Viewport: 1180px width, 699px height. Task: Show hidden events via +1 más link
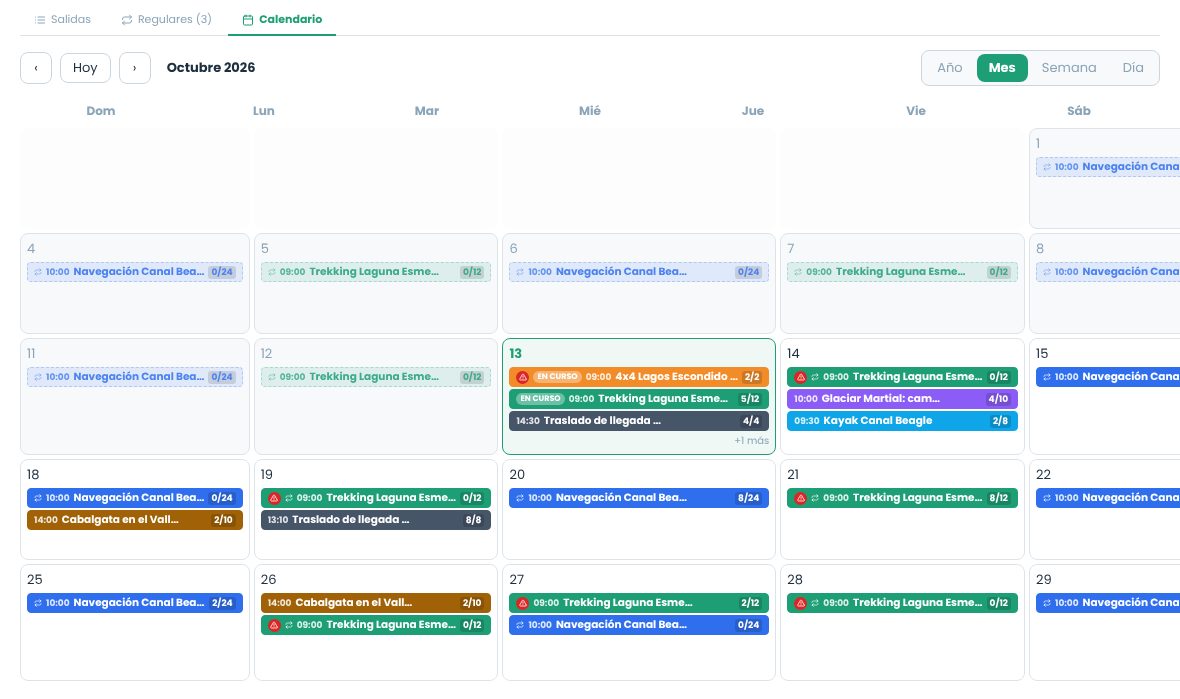coord(751,441)
